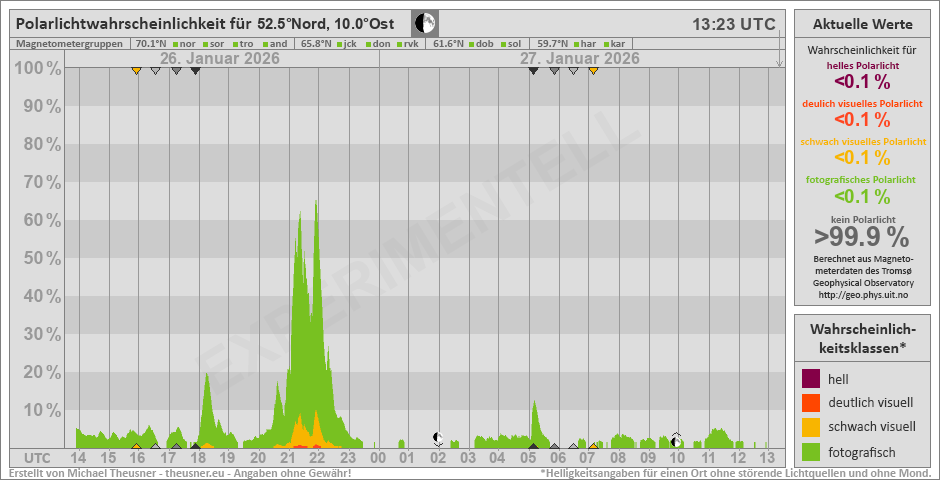This screenshot has height=480, width=940.
Task: Click the moon phase icon in title bar
Action: tap(425, 23)
